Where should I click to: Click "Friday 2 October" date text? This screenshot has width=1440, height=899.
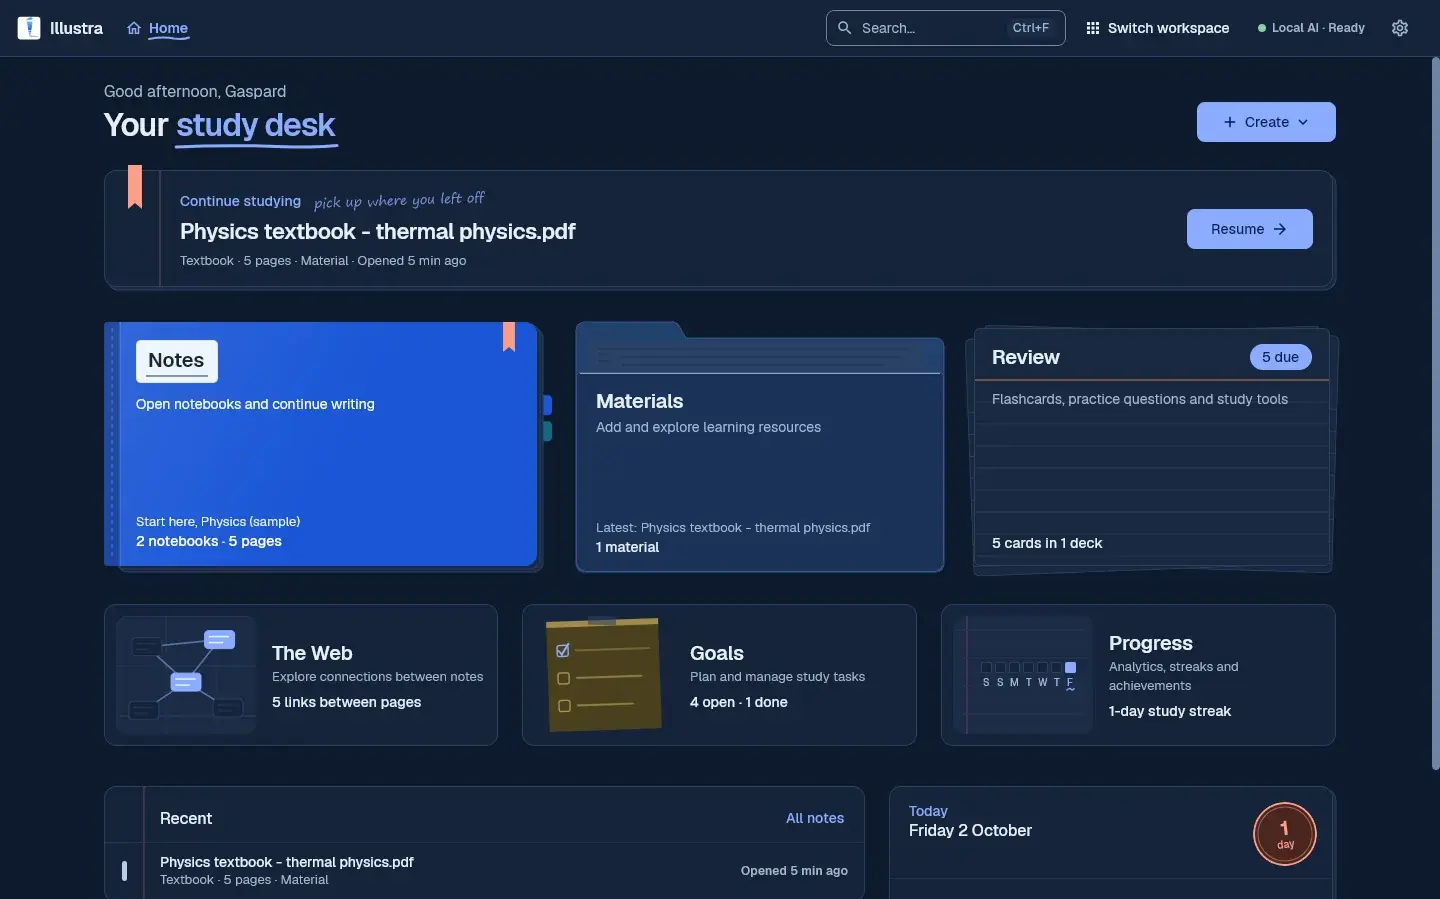pyautogui.click(x=970, y=830)
